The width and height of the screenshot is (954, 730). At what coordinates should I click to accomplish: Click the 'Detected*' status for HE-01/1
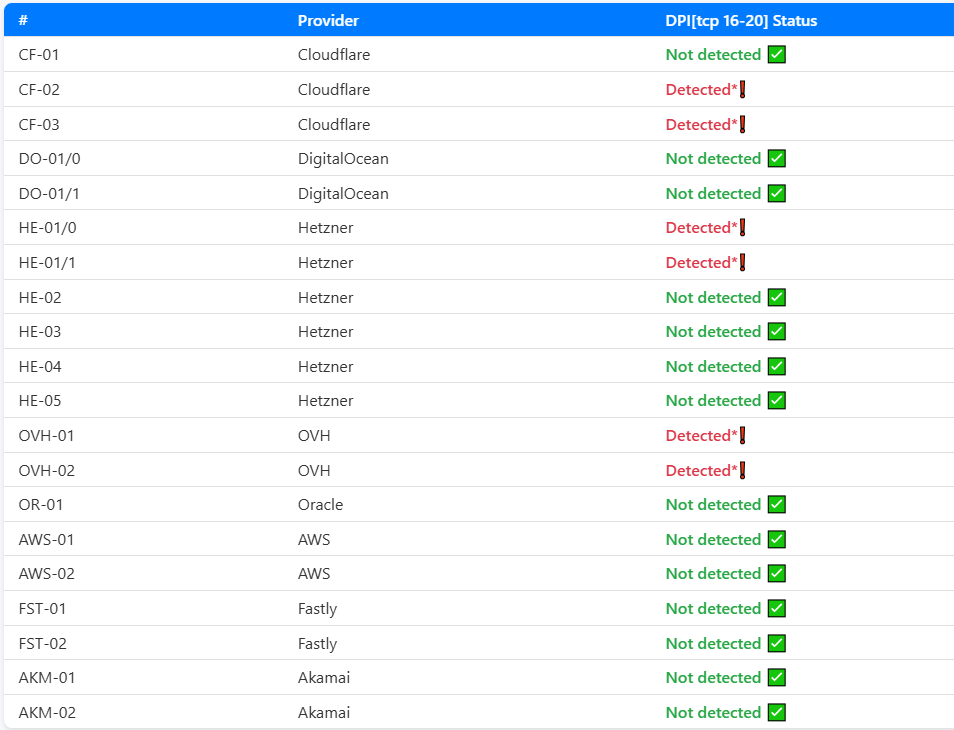pos(701,263)
